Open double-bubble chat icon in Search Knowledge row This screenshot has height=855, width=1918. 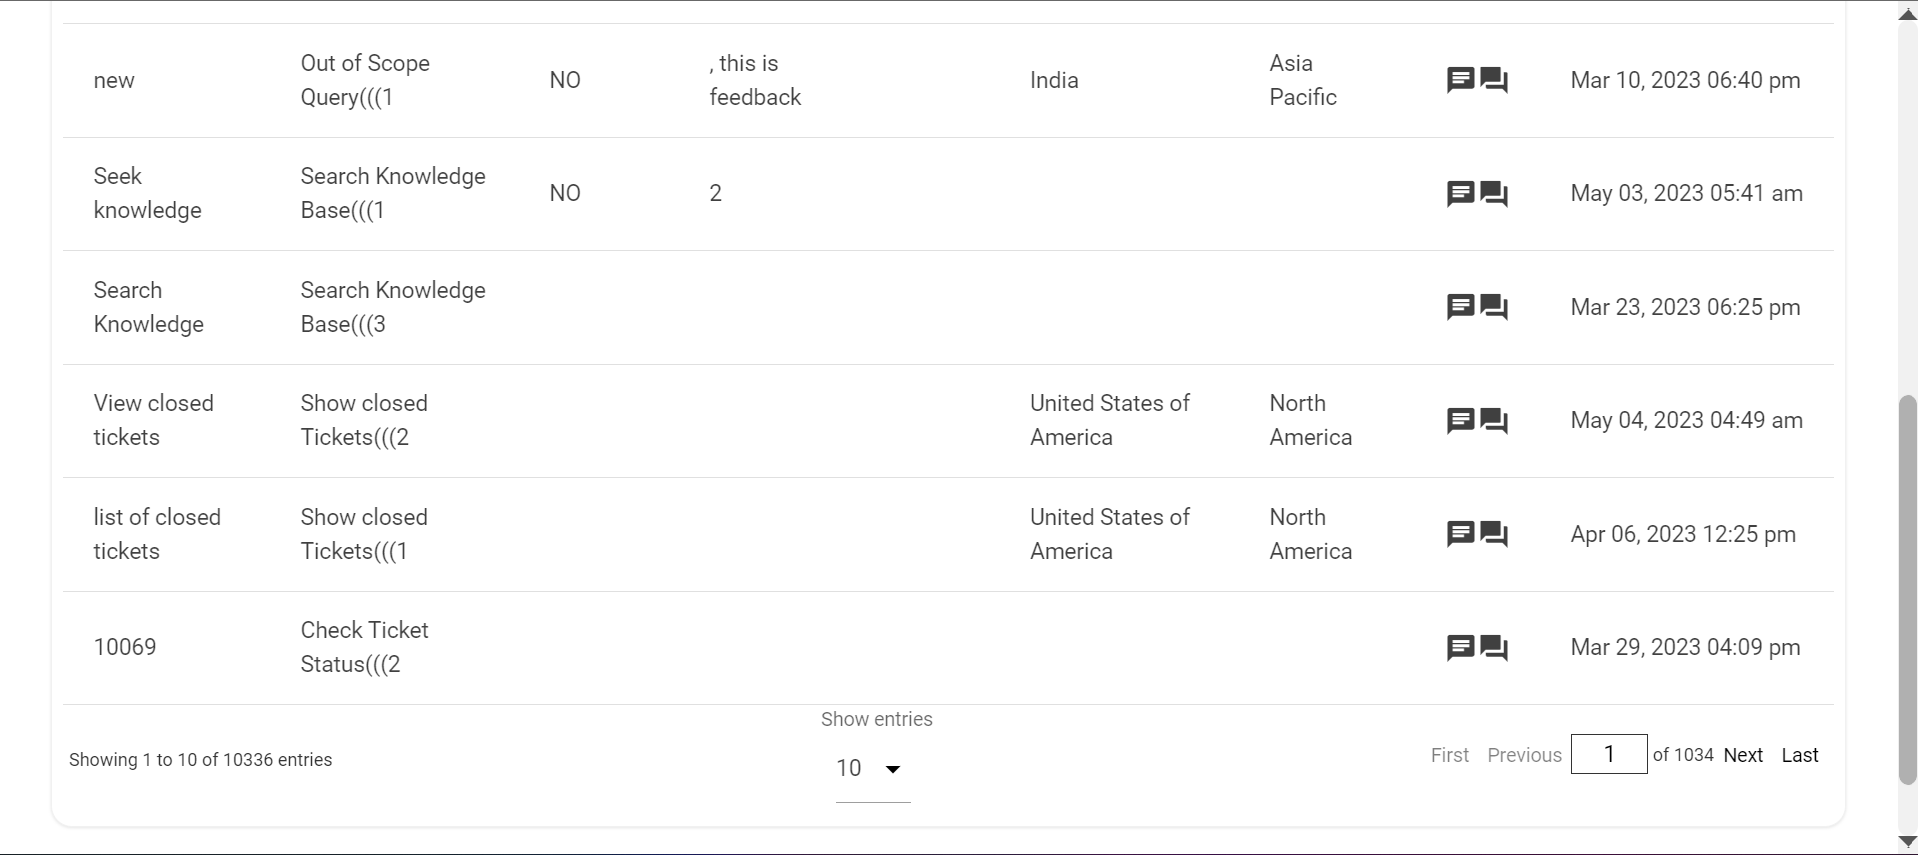(1494, 307)
